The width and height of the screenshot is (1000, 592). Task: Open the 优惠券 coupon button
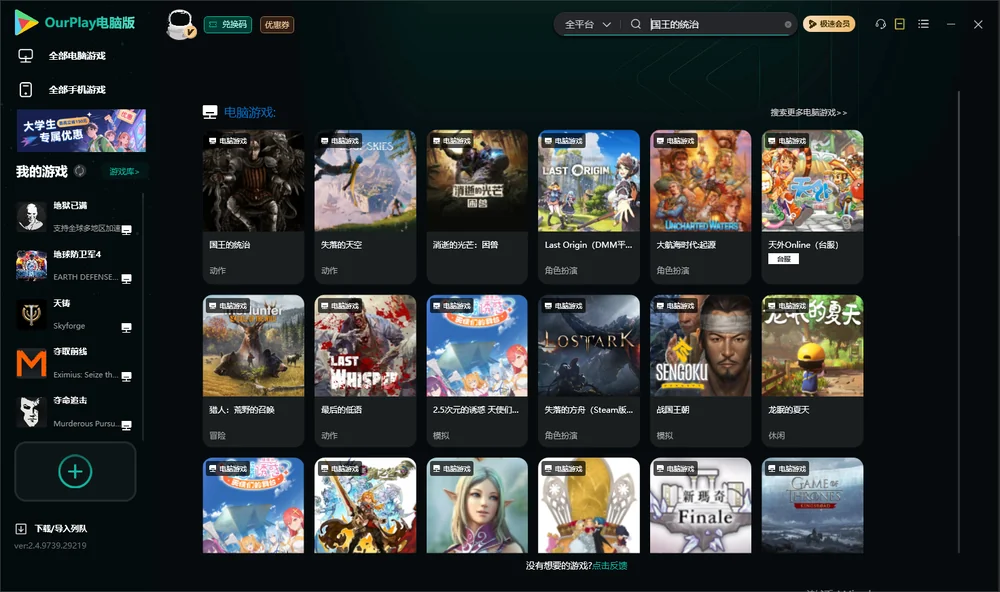(277, 25)
